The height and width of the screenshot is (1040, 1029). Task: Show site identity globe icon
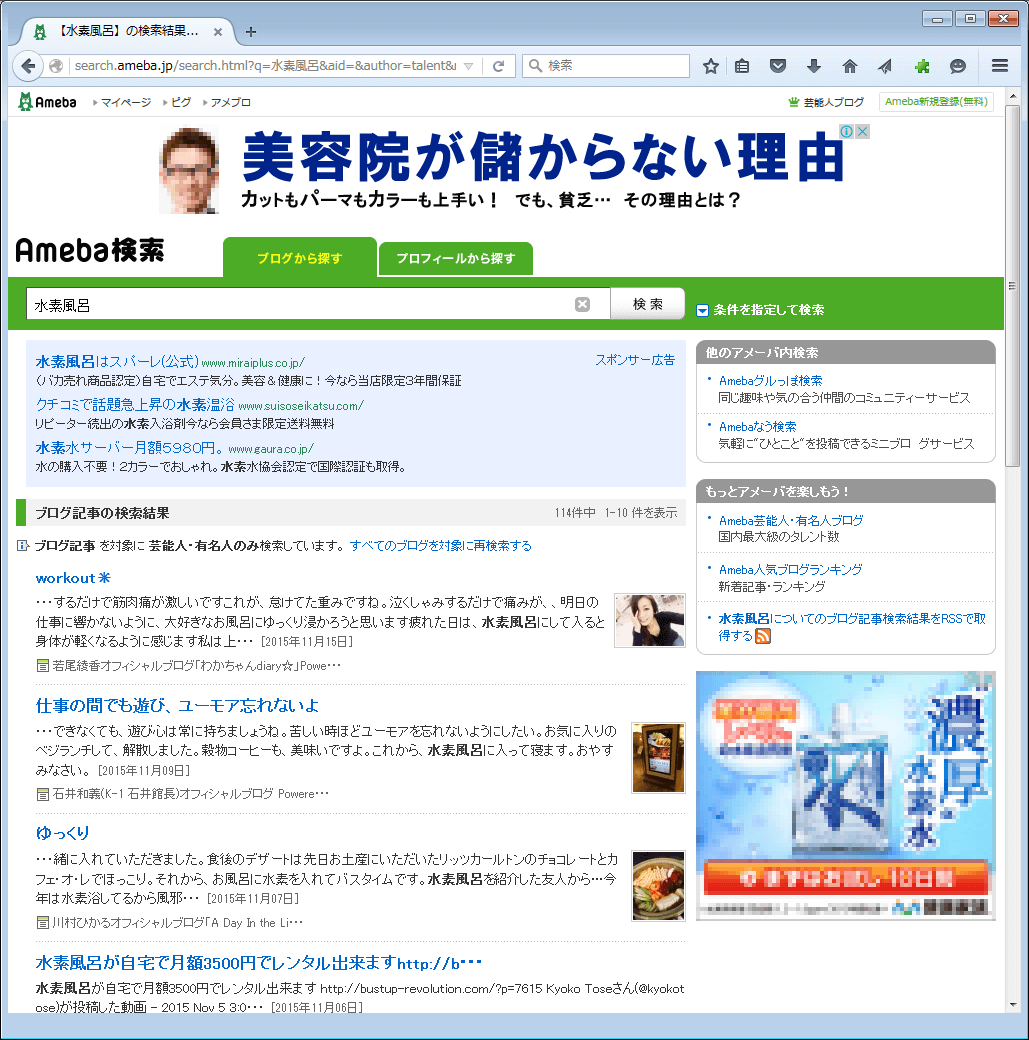point(56,66)
